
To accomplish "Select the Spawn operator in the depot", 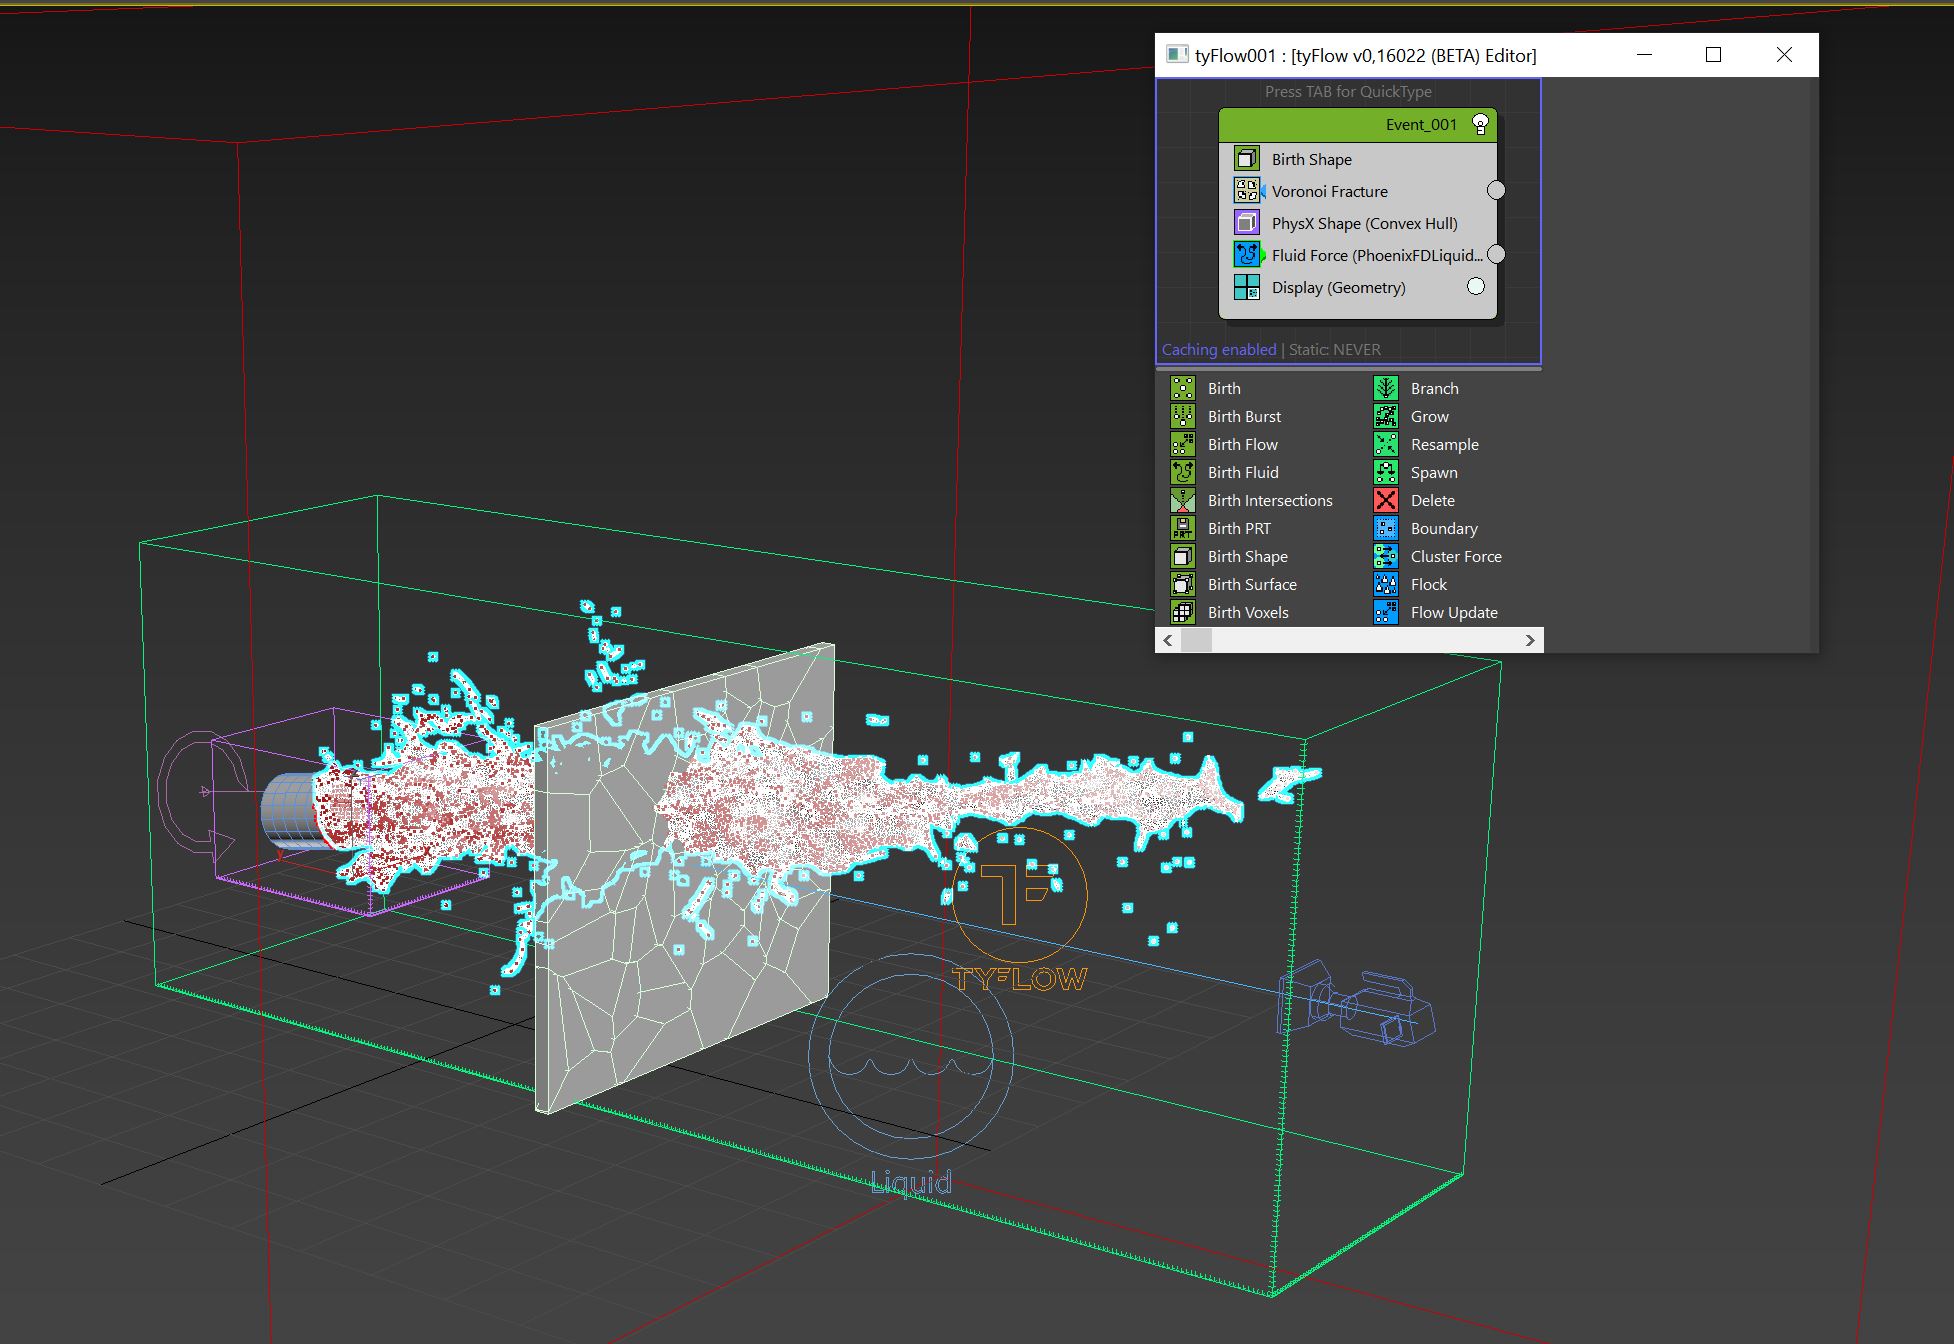I will [x=1433, y=472].
